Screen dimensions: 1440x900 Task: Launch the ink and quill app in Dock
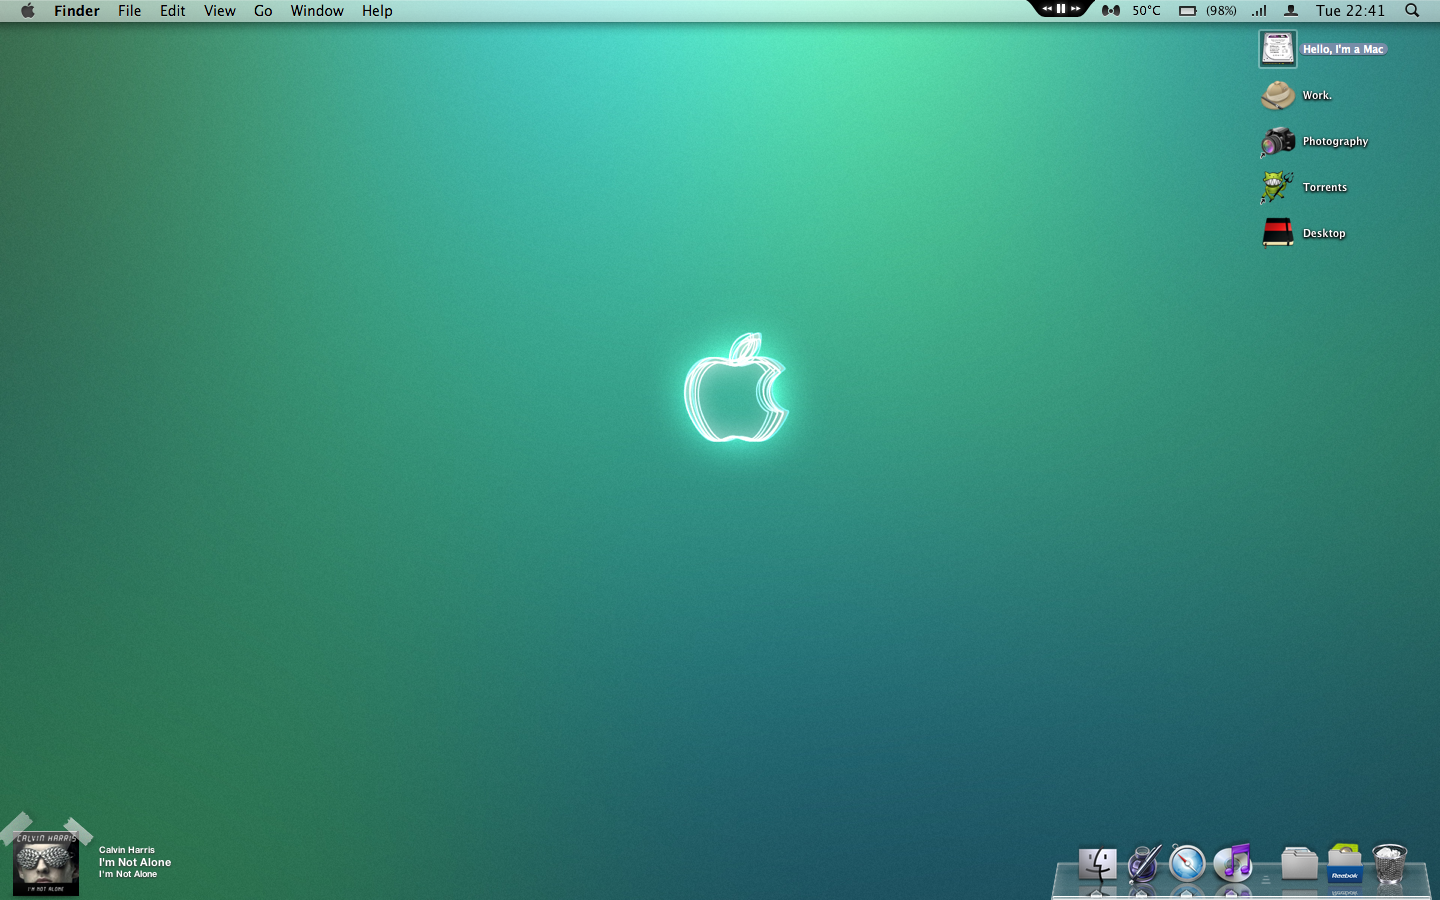point(1143,864)
